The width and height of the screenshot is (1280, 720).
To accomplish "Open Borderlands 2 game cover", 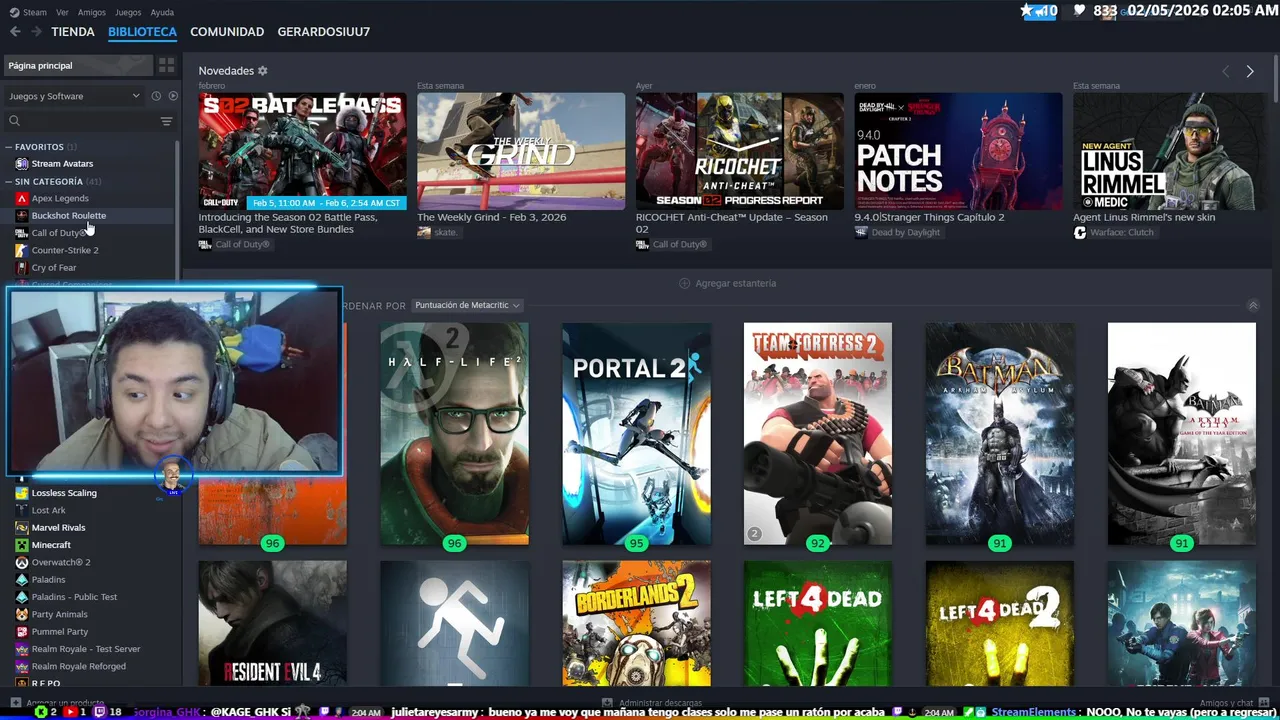I will tap(636, 623).
